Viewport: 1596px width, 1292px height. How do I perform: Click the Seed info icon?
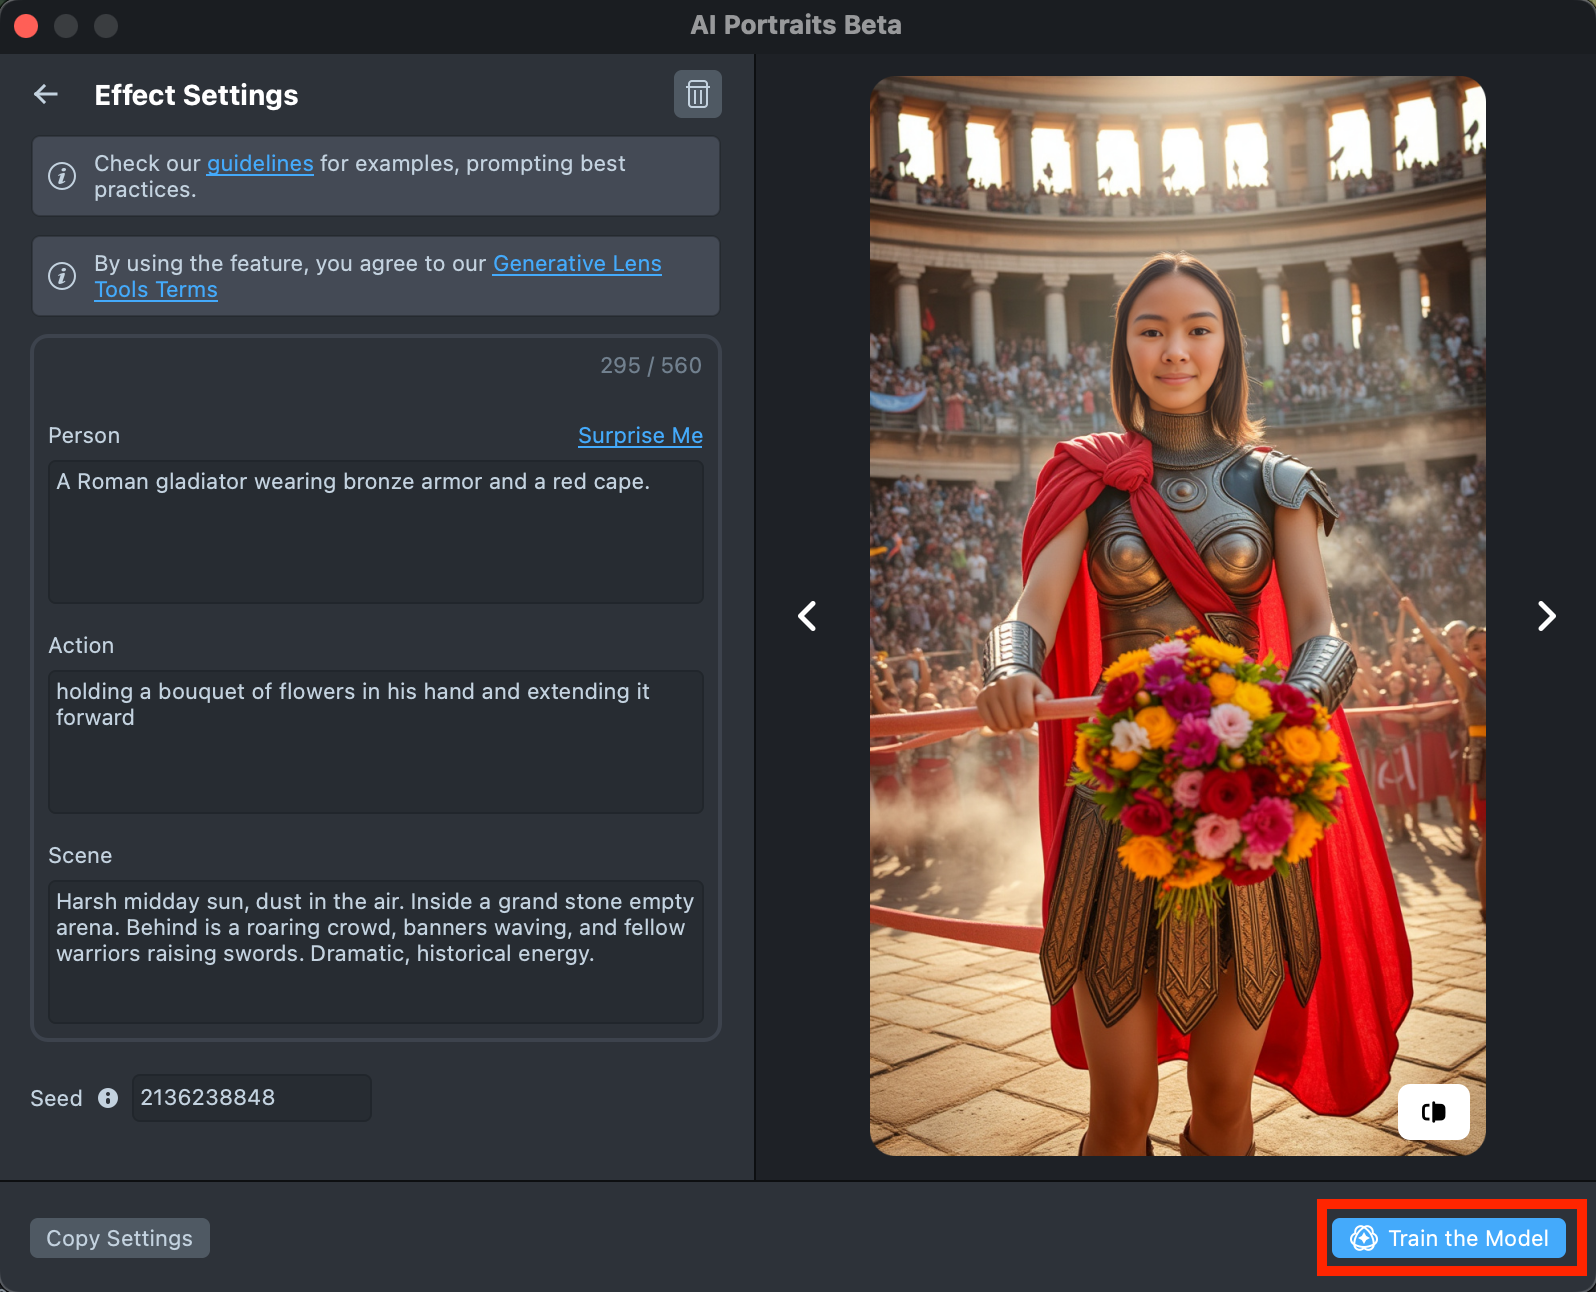coord(108,1098)
